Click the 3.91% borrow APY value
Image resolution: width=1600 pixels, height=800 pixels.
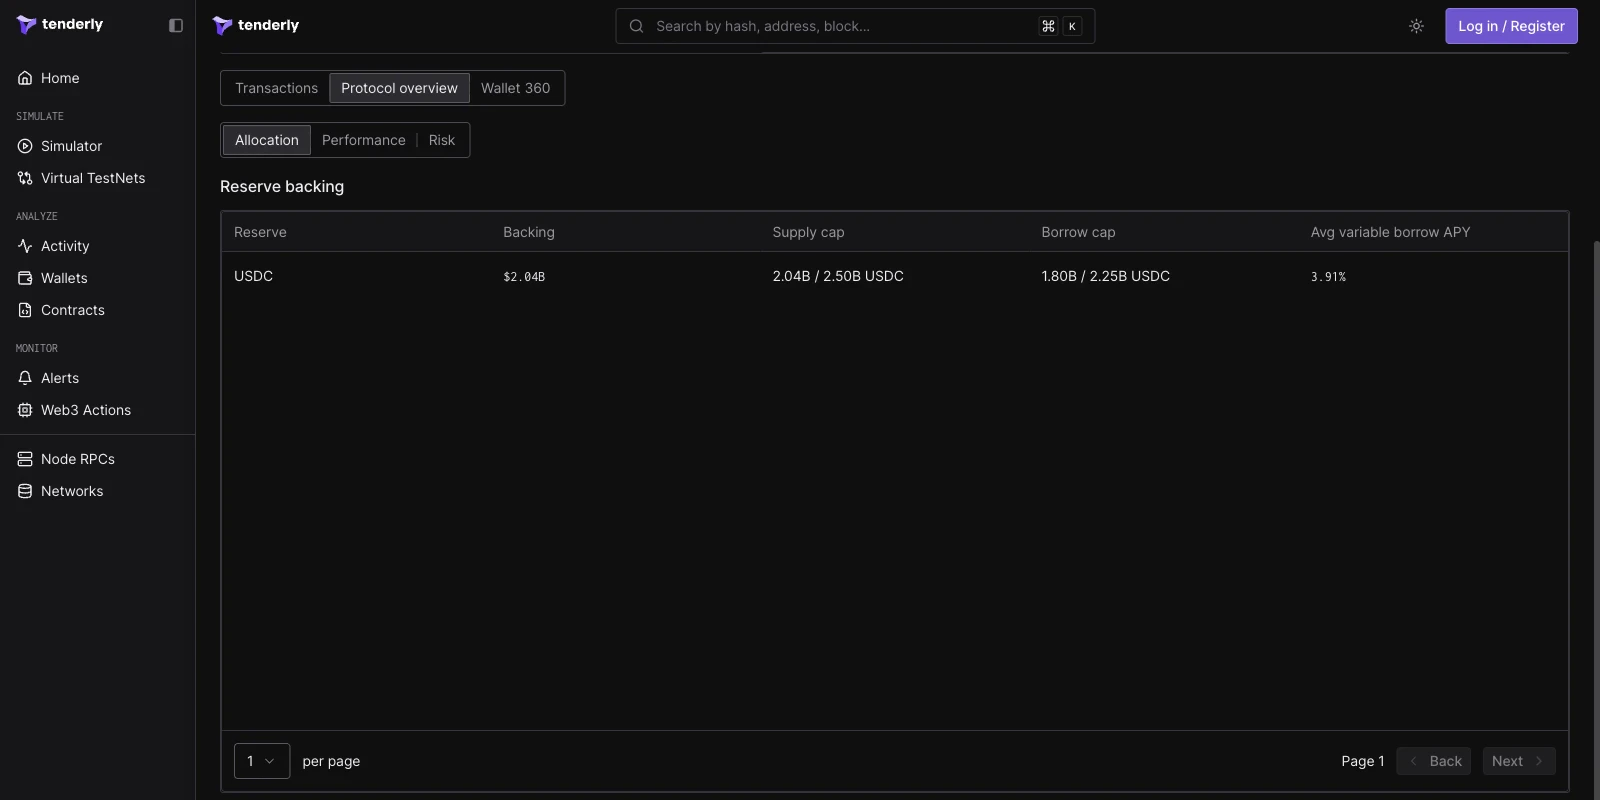click(1328, 277)
